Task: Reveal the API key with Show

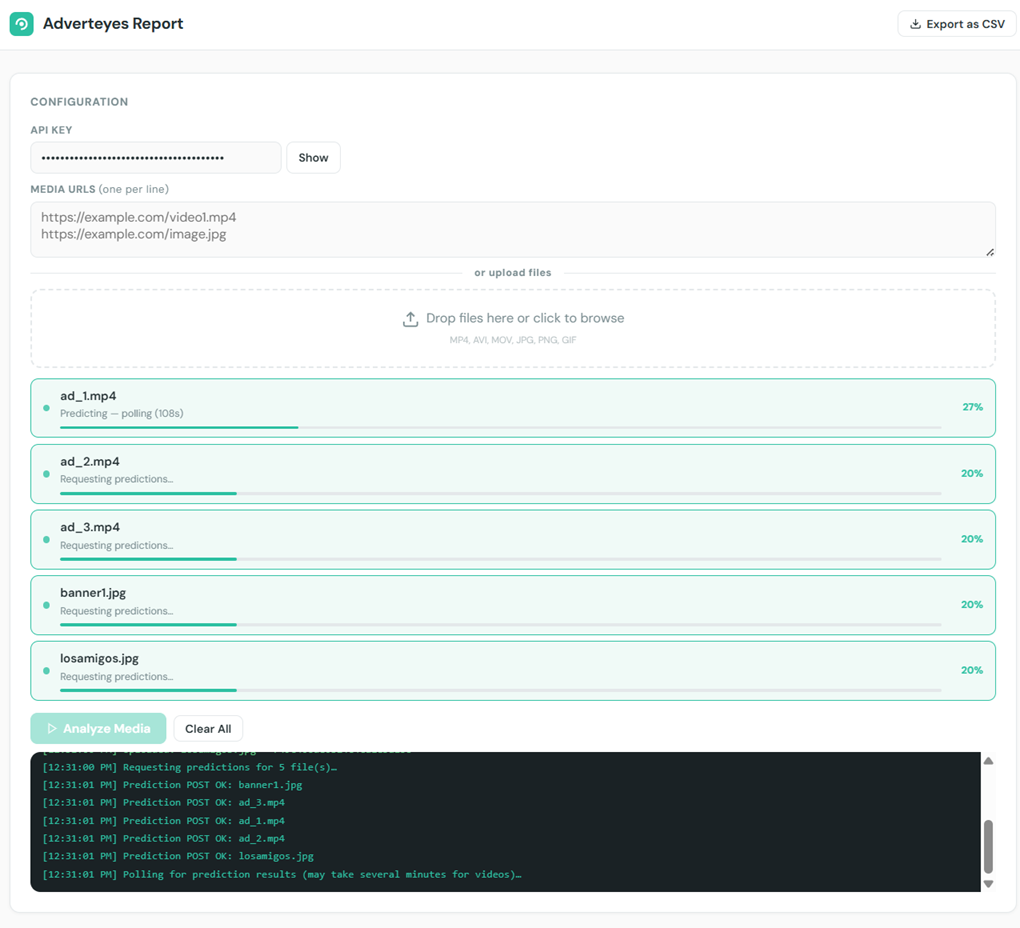Action: [314, 157]
